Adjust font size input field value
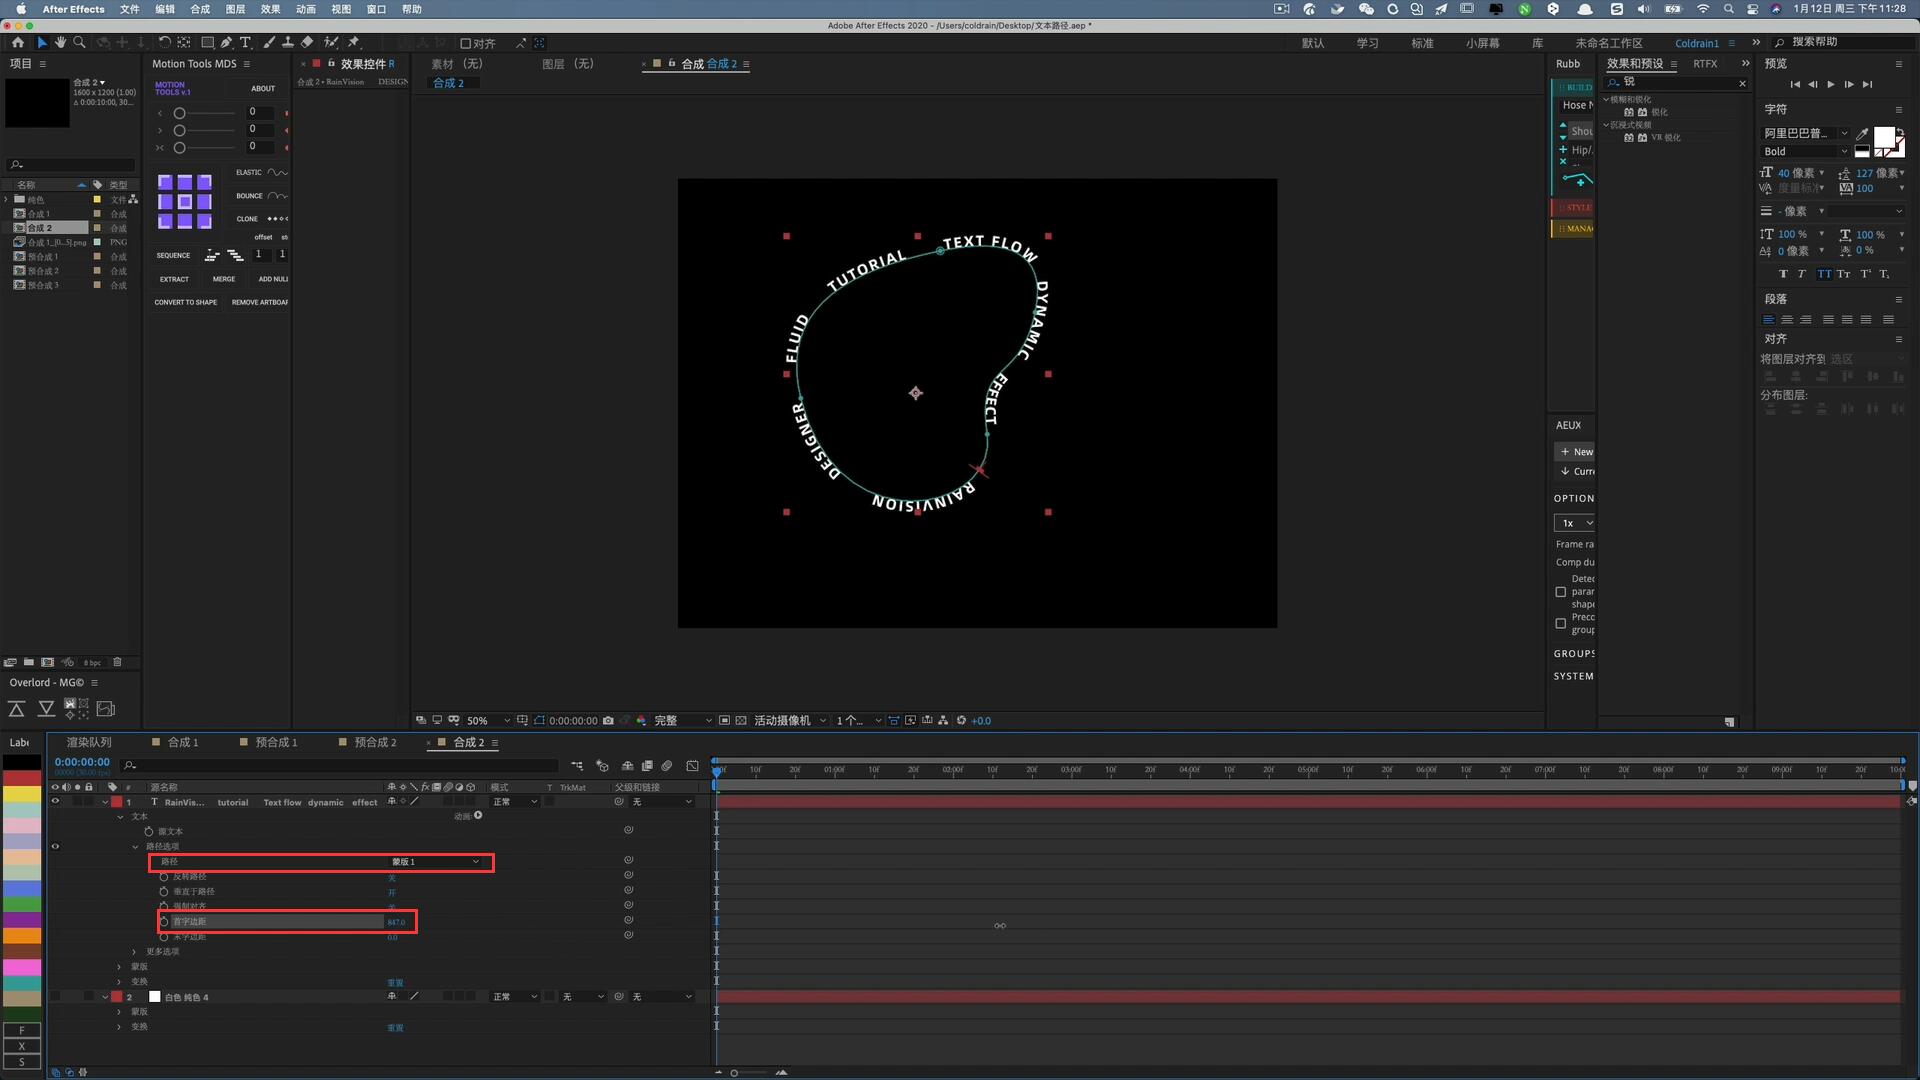 point(1797,173)
